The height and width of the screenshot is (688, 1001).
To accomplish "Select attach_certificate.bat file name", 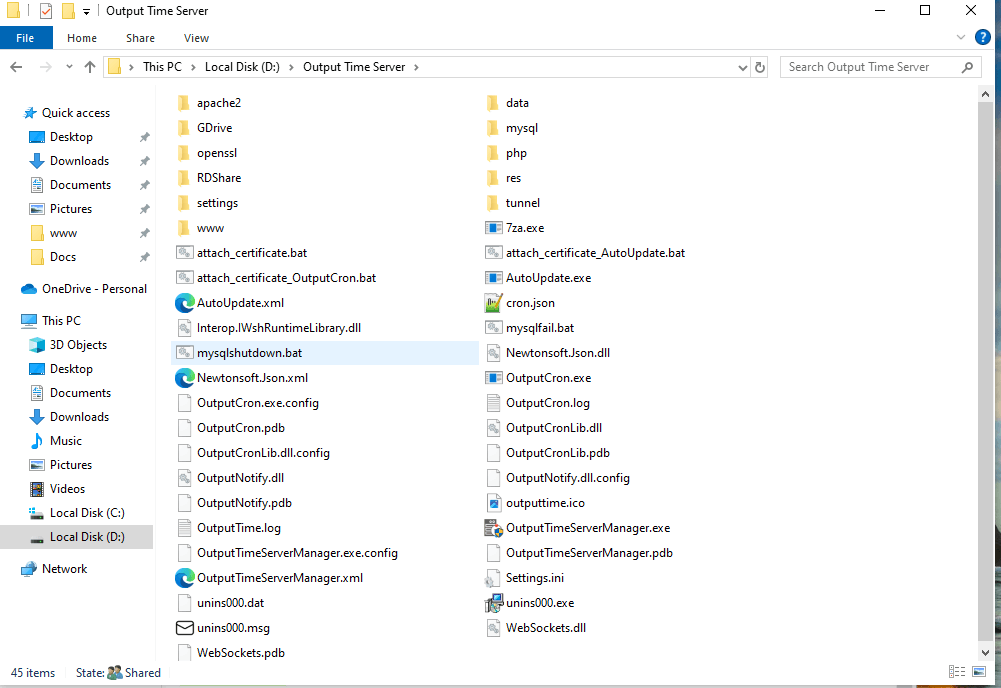I will pos(252,253).
